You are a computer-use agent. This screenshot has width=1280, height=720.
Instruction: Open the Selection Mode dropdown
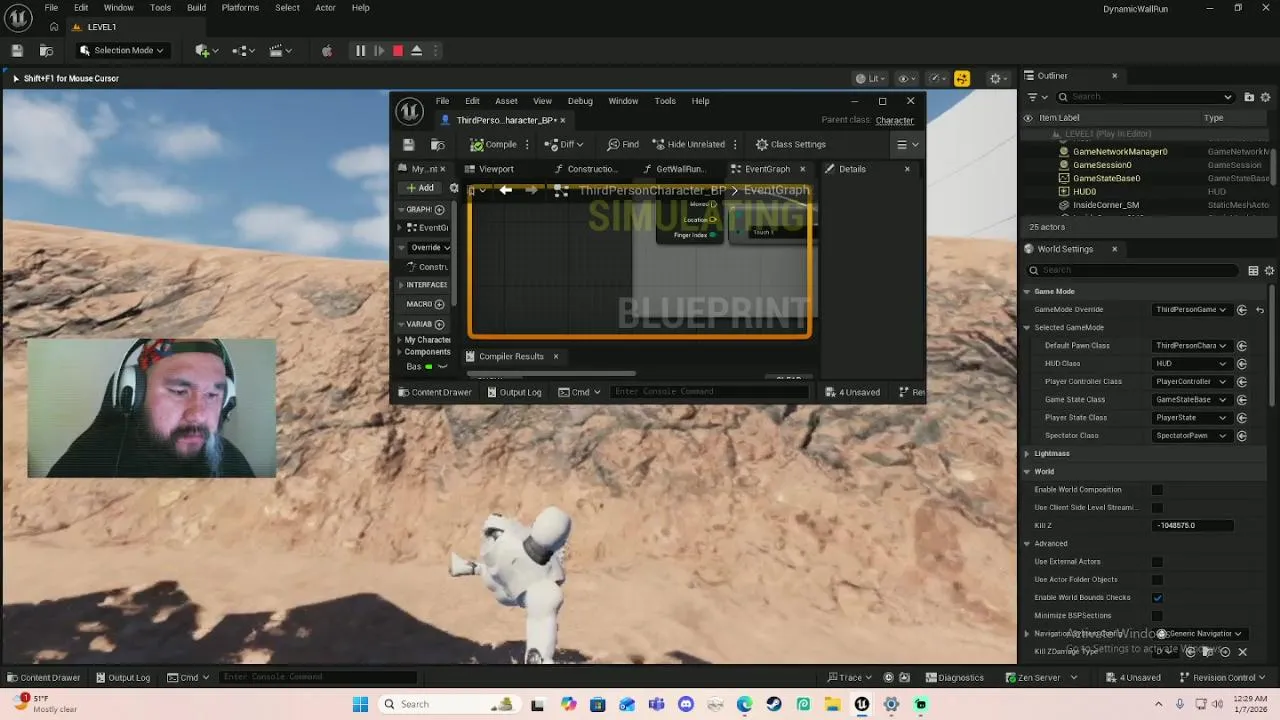click(x=122, y=50)
